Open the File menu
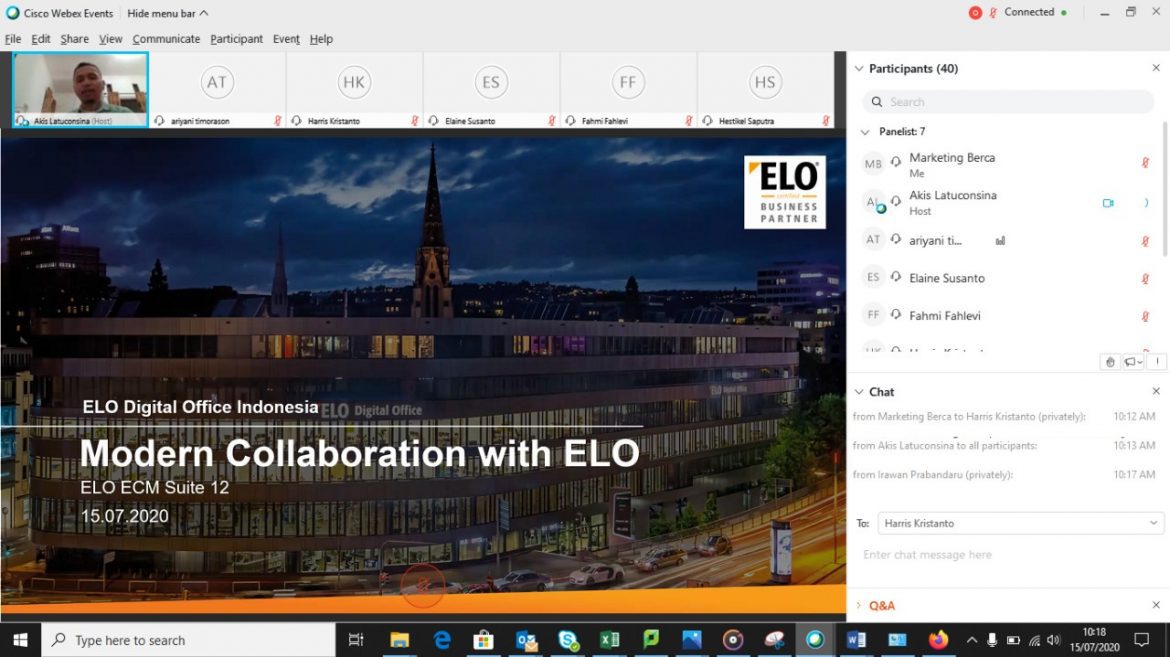Screen dimensions: 1170x657 [x=13, y=39]
